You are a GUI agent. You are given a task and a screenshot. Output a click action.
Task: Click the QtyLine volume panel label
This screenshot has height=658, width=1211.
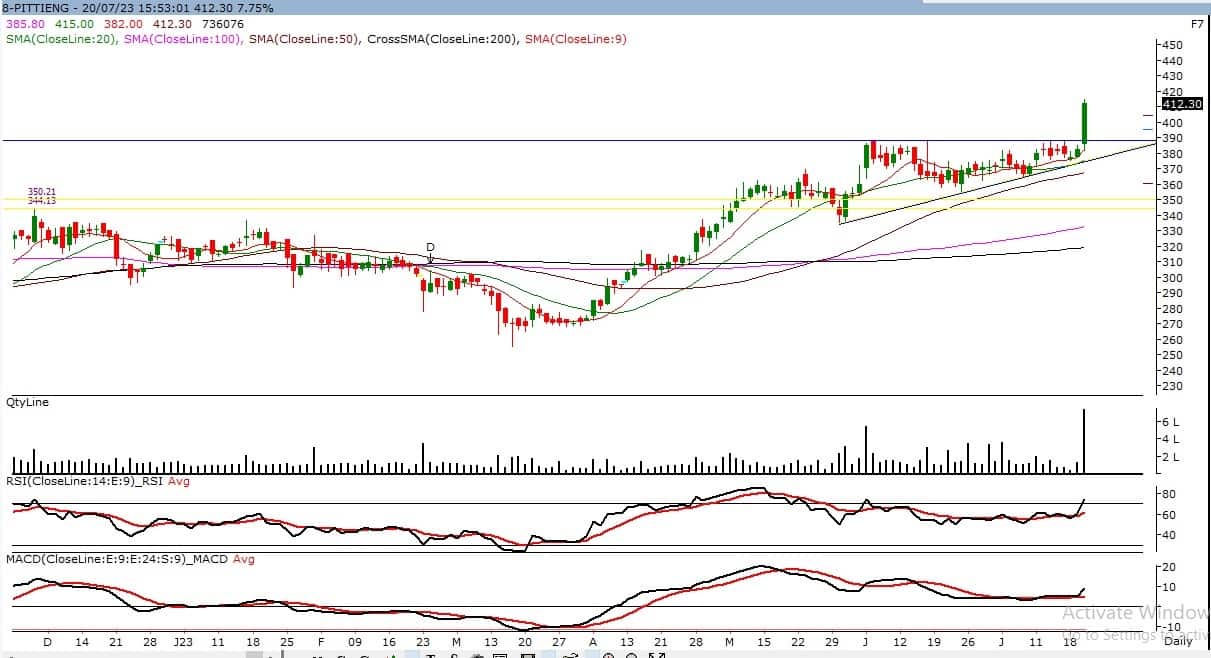pyautogui.click(x=27, y=402)
